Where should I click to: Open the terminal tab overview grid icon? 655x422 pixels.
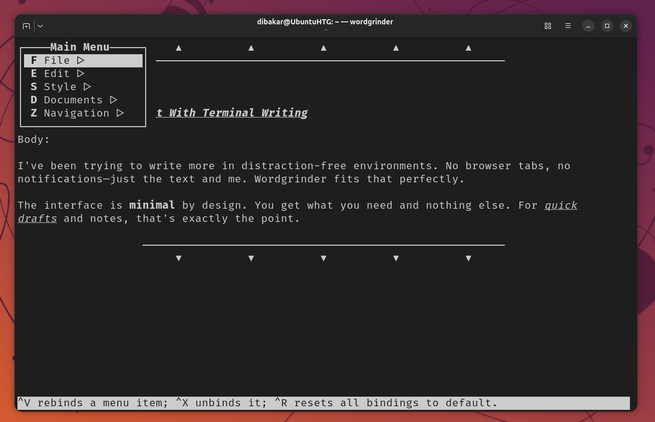click(548, 26)
